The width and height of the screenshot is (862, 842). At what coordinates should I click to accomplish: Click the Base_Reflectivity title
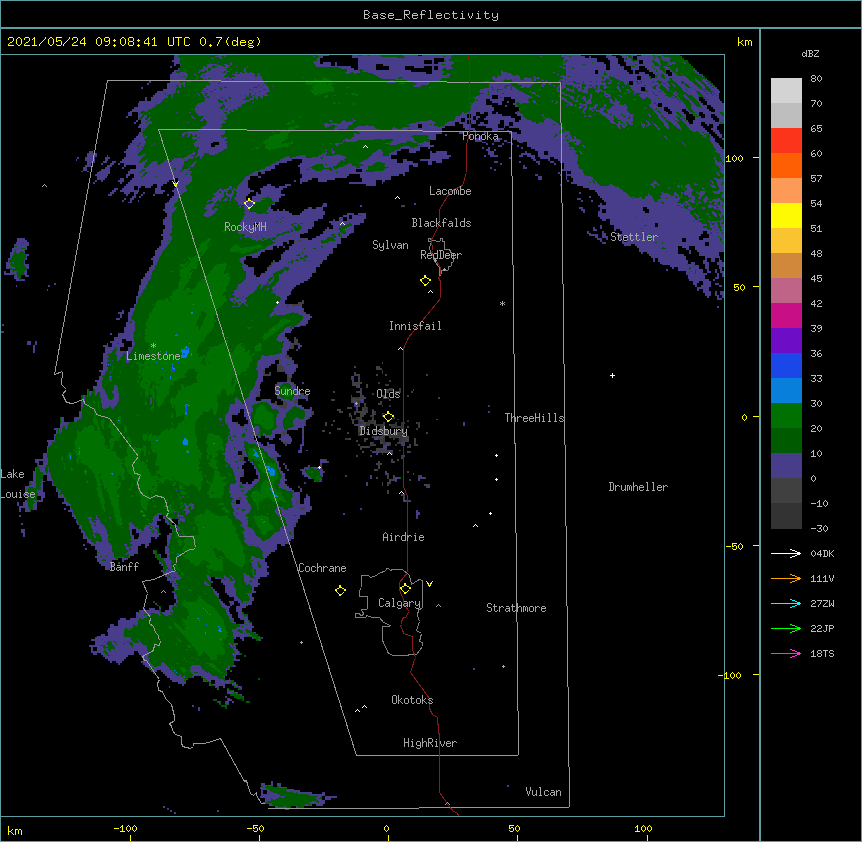pyautogui.click(x=431, y=15)
